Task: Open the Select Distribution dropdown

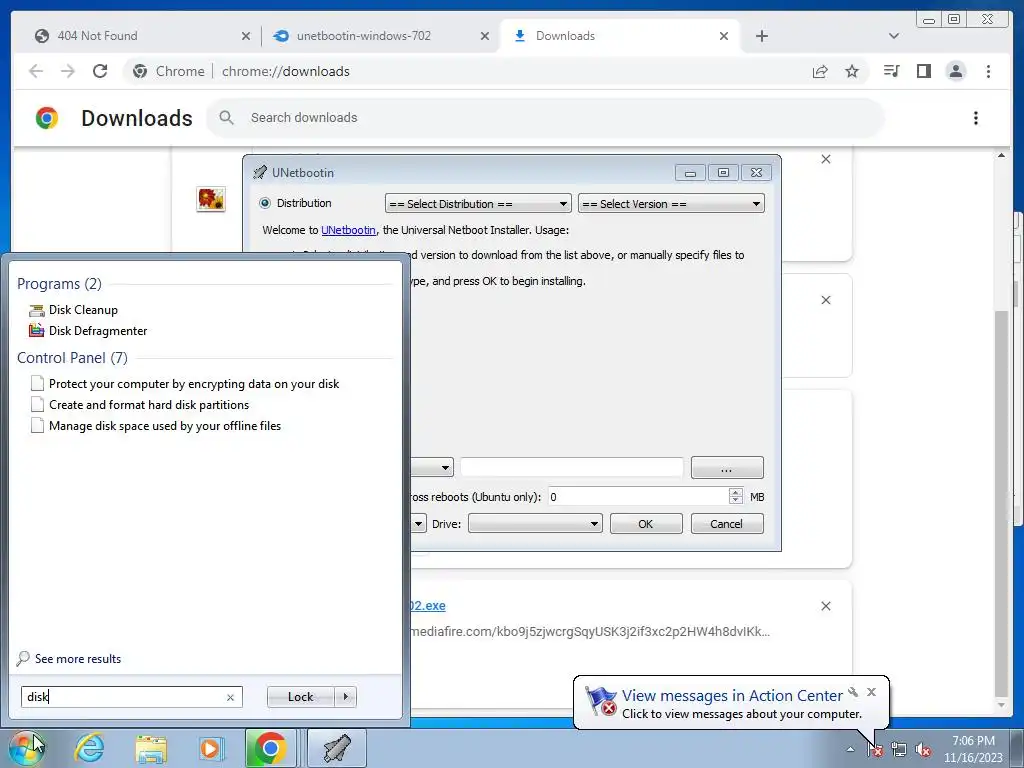Action: pyautogui.click(x=478, y=204)
